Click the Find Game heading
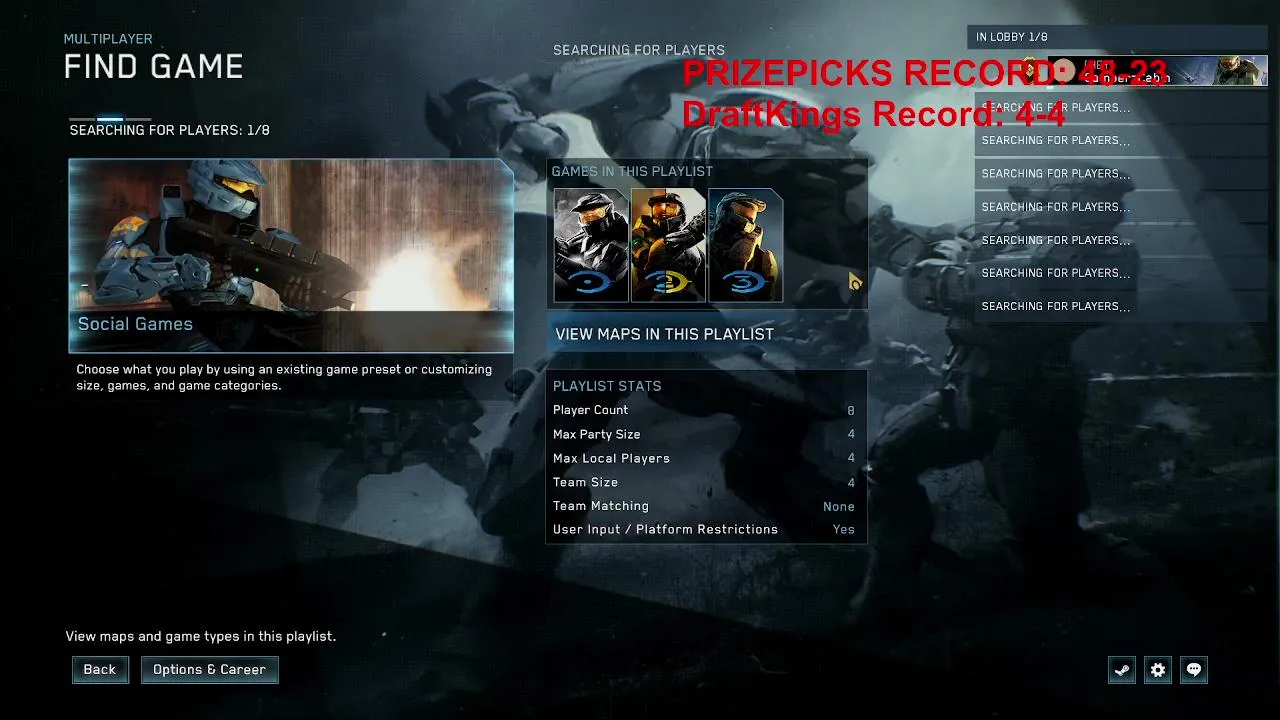The image size is (1280, 720). point(154,67)
